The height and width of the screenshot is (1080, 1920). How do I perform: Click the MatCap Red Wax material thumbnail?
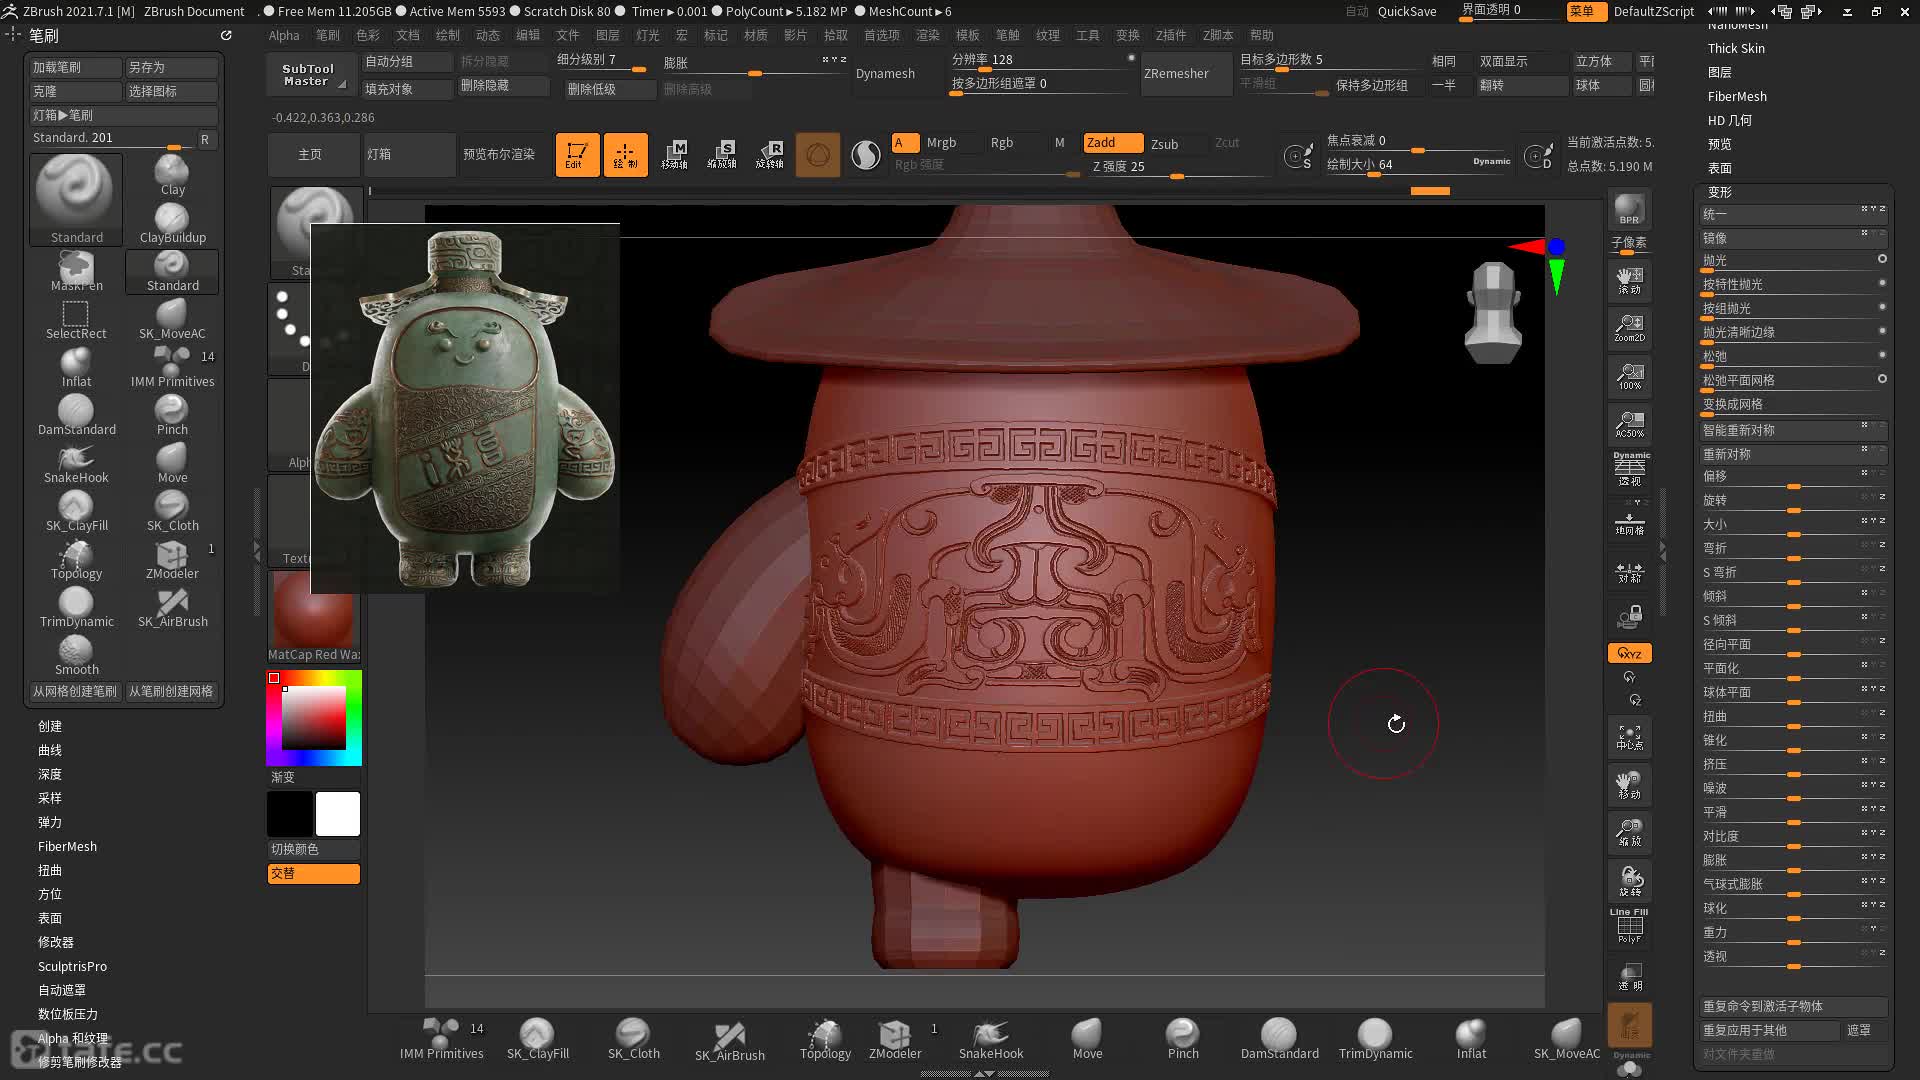pyautogui.click(x=314, y=617)
